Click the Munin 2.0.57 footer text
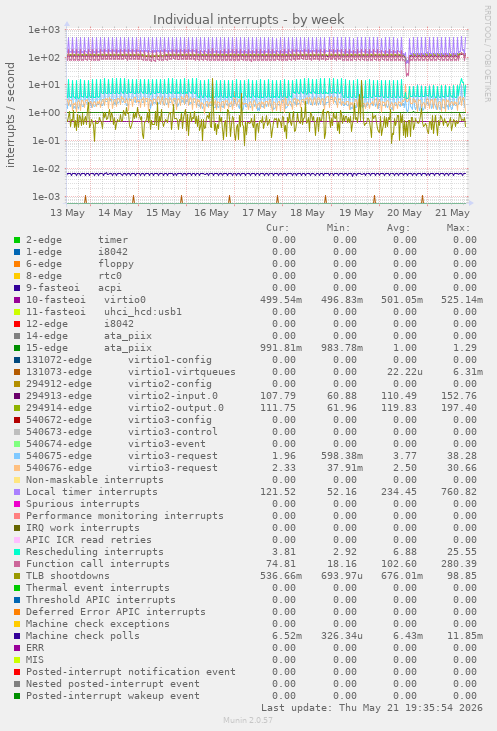This screenshot has height=731, width=497. pos(248,720)
